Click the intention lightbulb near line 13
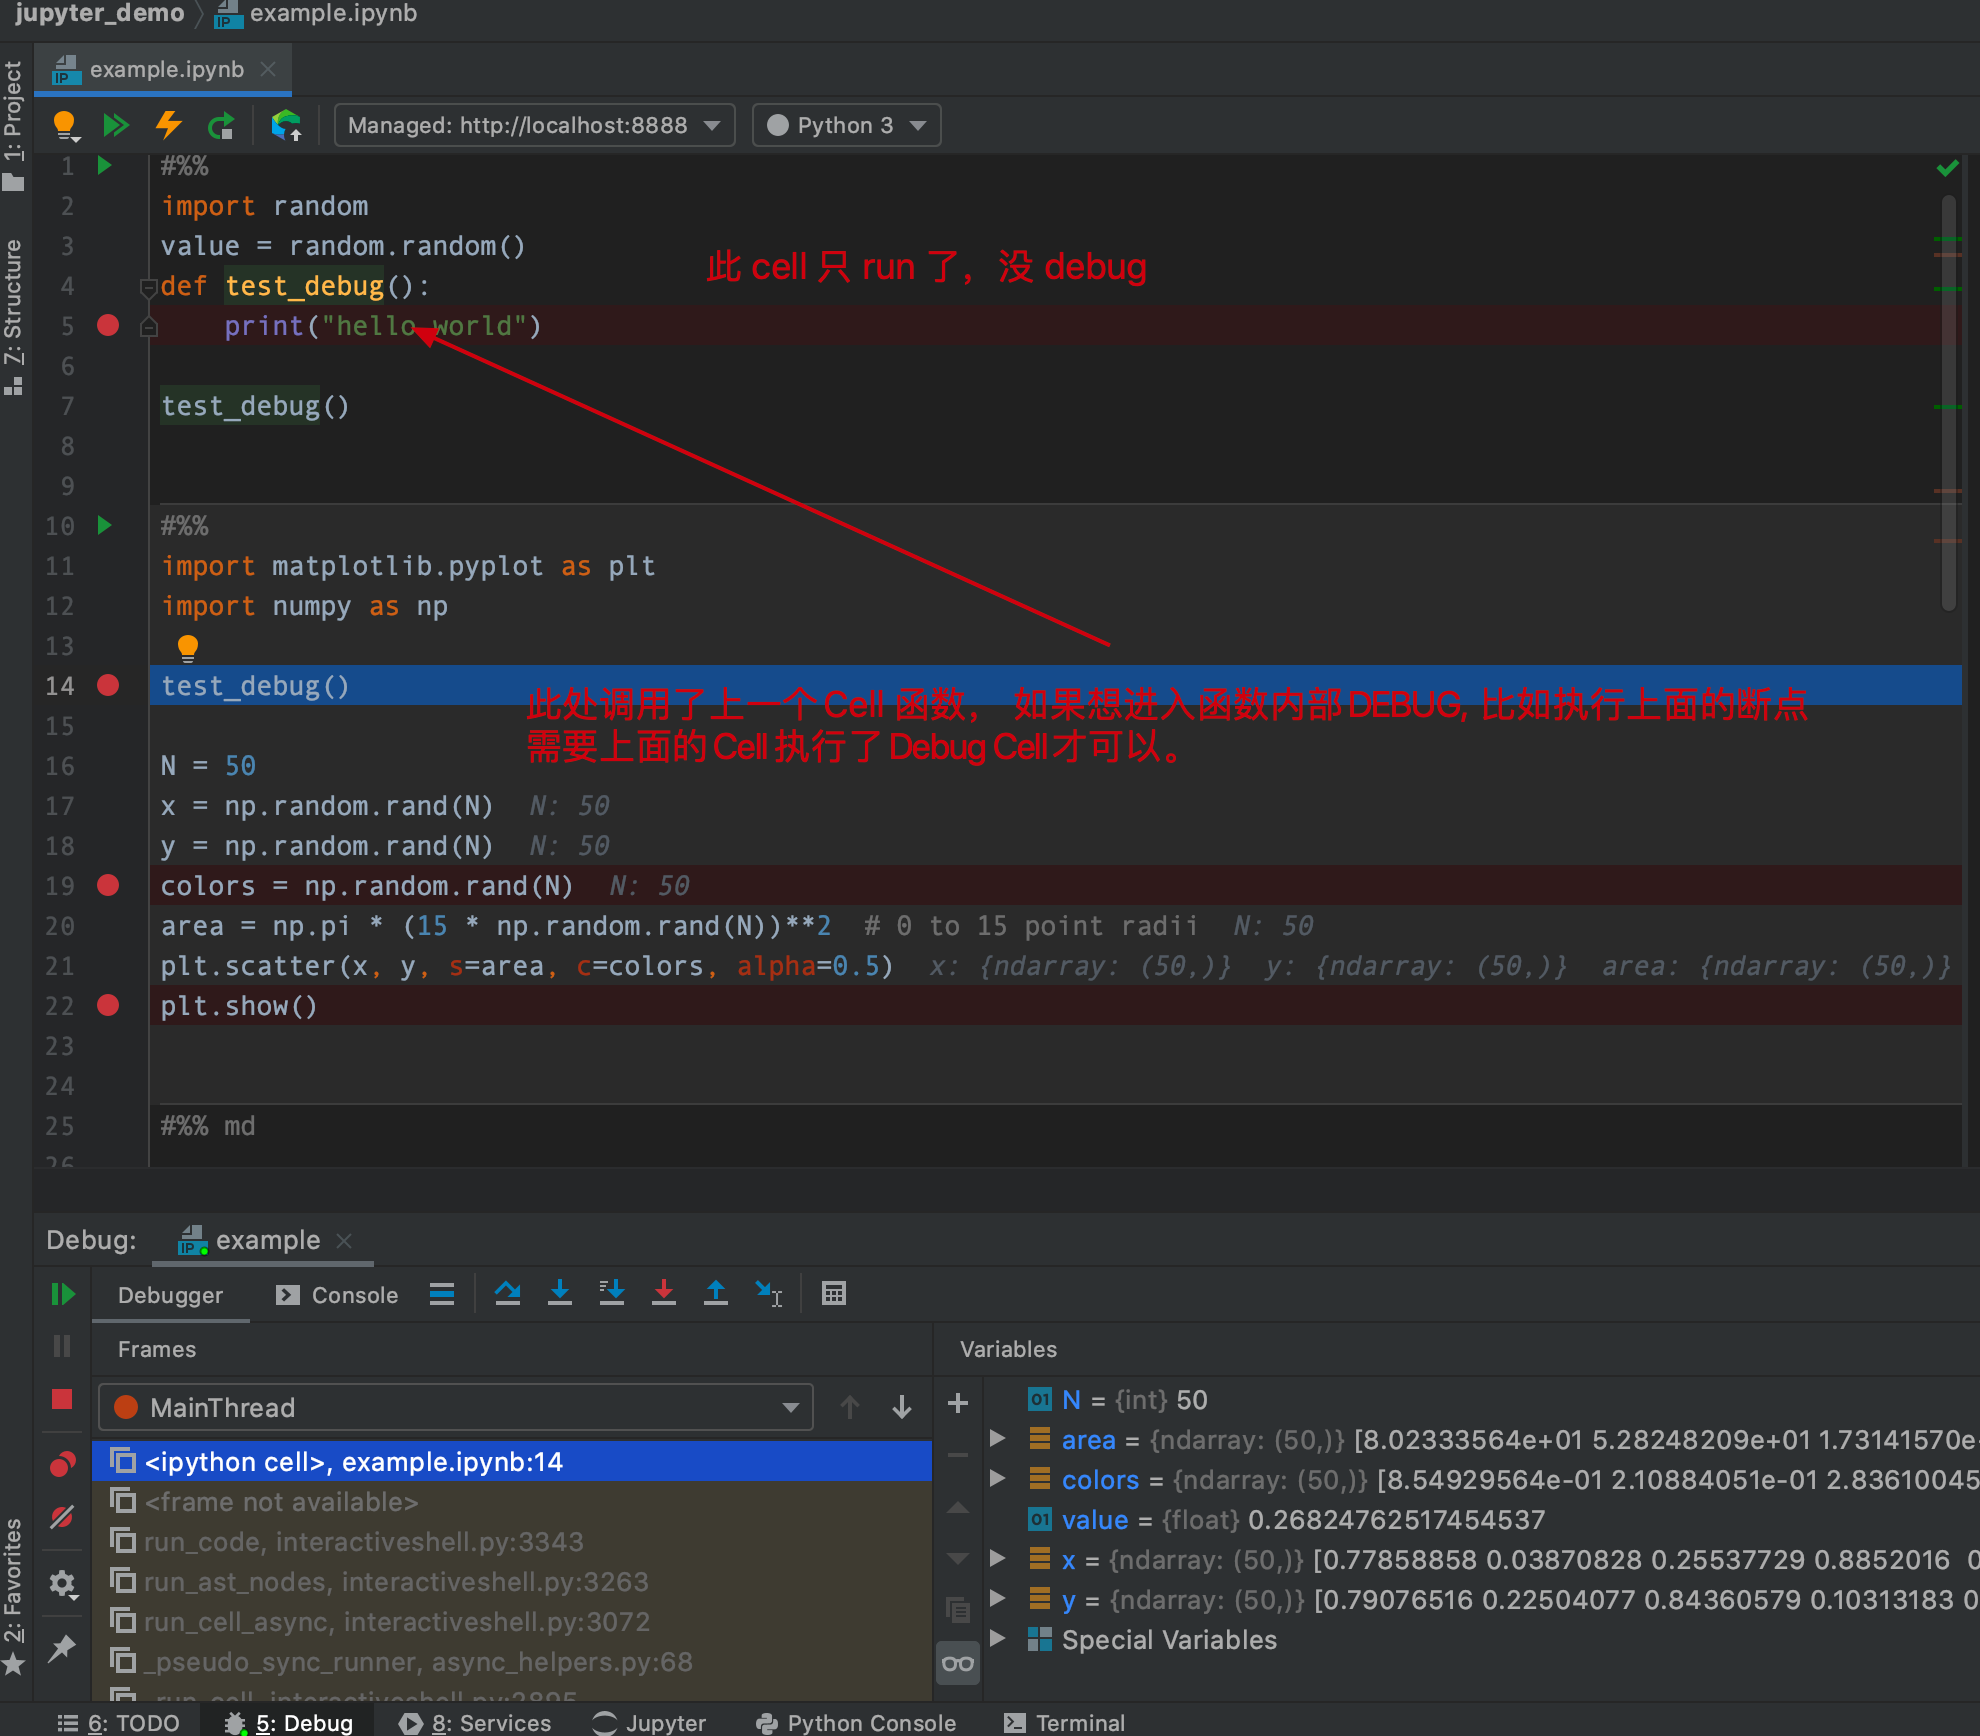Screen dimensions: 1980x1736 [x=187, y=647]
